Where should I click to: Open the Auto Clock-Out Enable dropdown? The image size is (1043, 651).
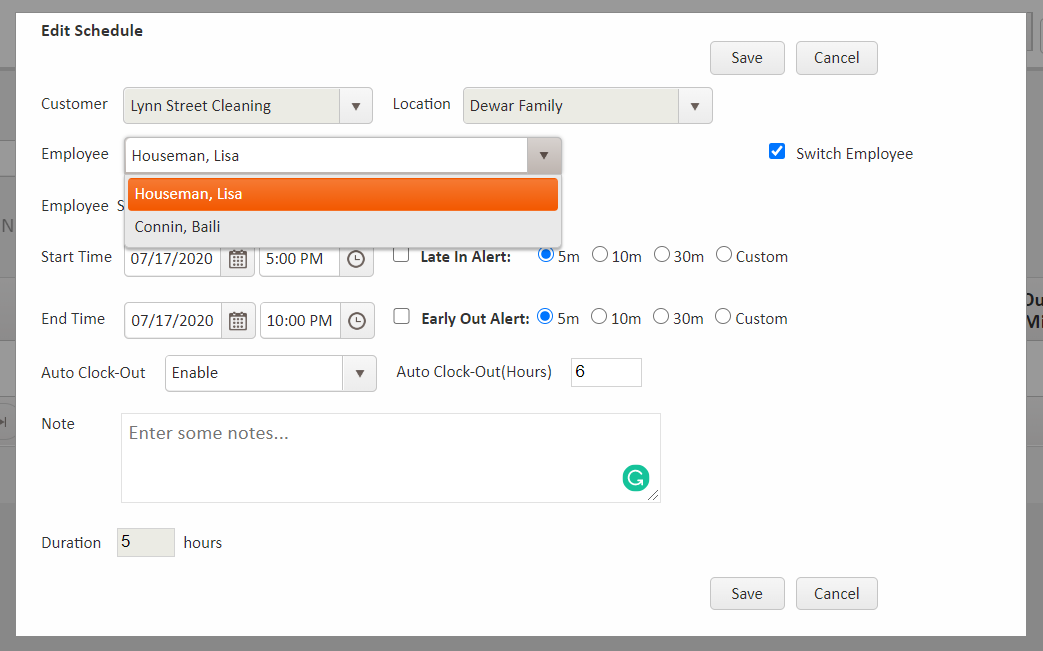[x=359, y=373]
